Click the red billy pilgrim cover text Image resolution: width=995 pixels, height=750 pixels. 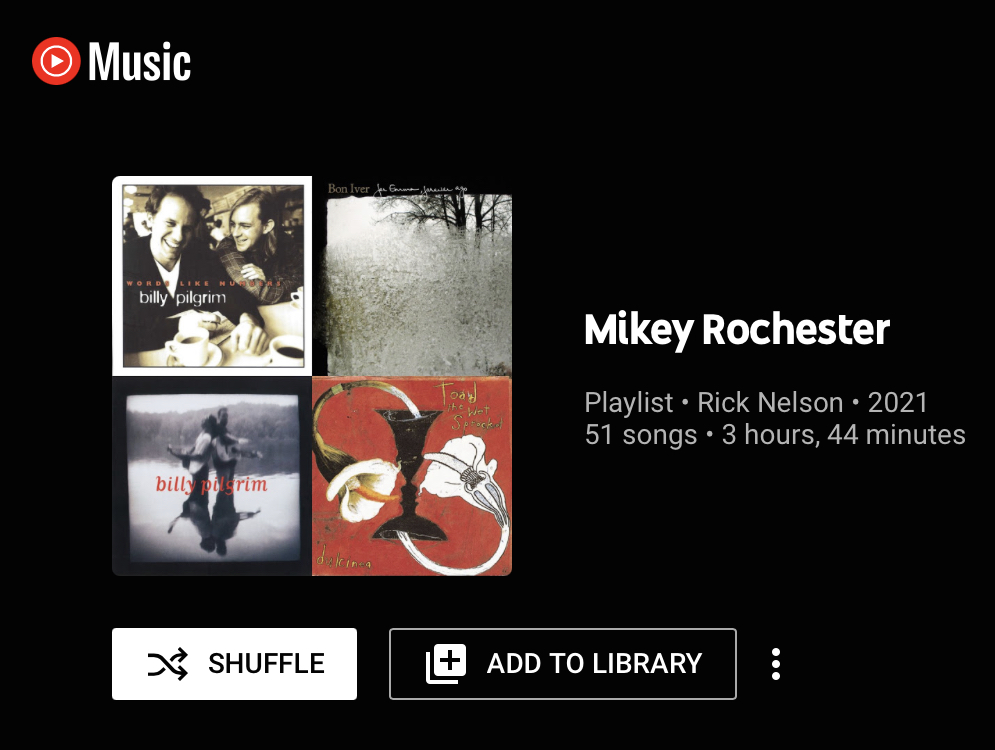(x=211, y=485)
